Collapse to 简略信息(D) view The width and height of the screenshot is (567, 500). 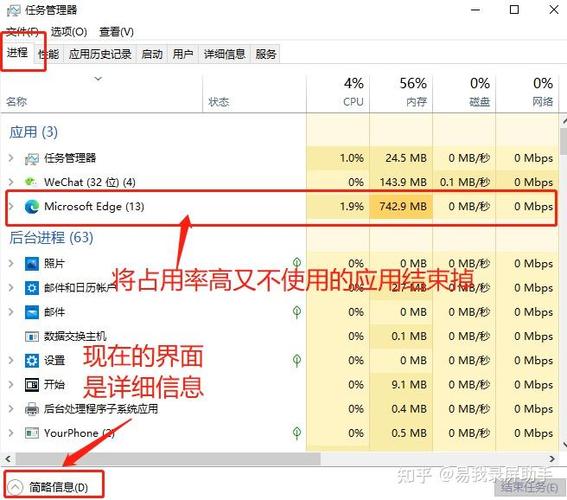pos(49,487)
